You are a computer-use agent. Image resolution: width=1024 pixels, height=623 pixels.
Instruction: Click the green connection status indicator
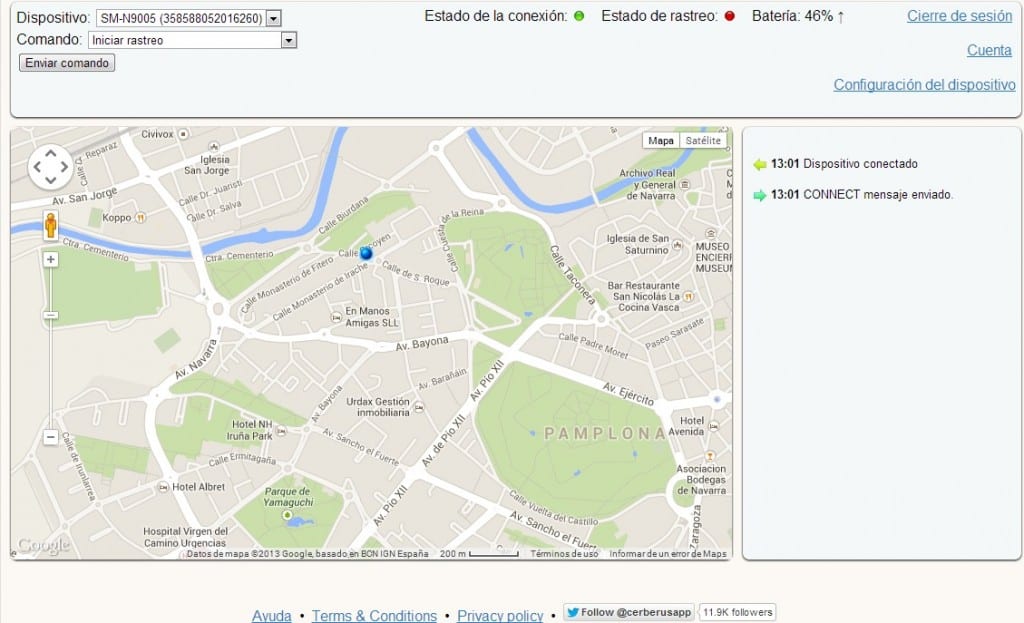(x=579, y=17)
